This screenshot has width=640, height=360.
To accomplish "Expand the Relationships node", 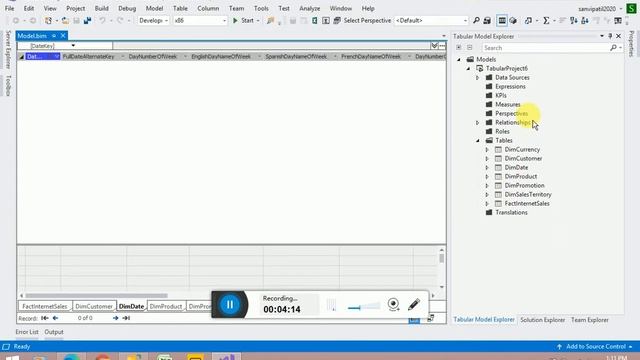I will tap(478, 122).
